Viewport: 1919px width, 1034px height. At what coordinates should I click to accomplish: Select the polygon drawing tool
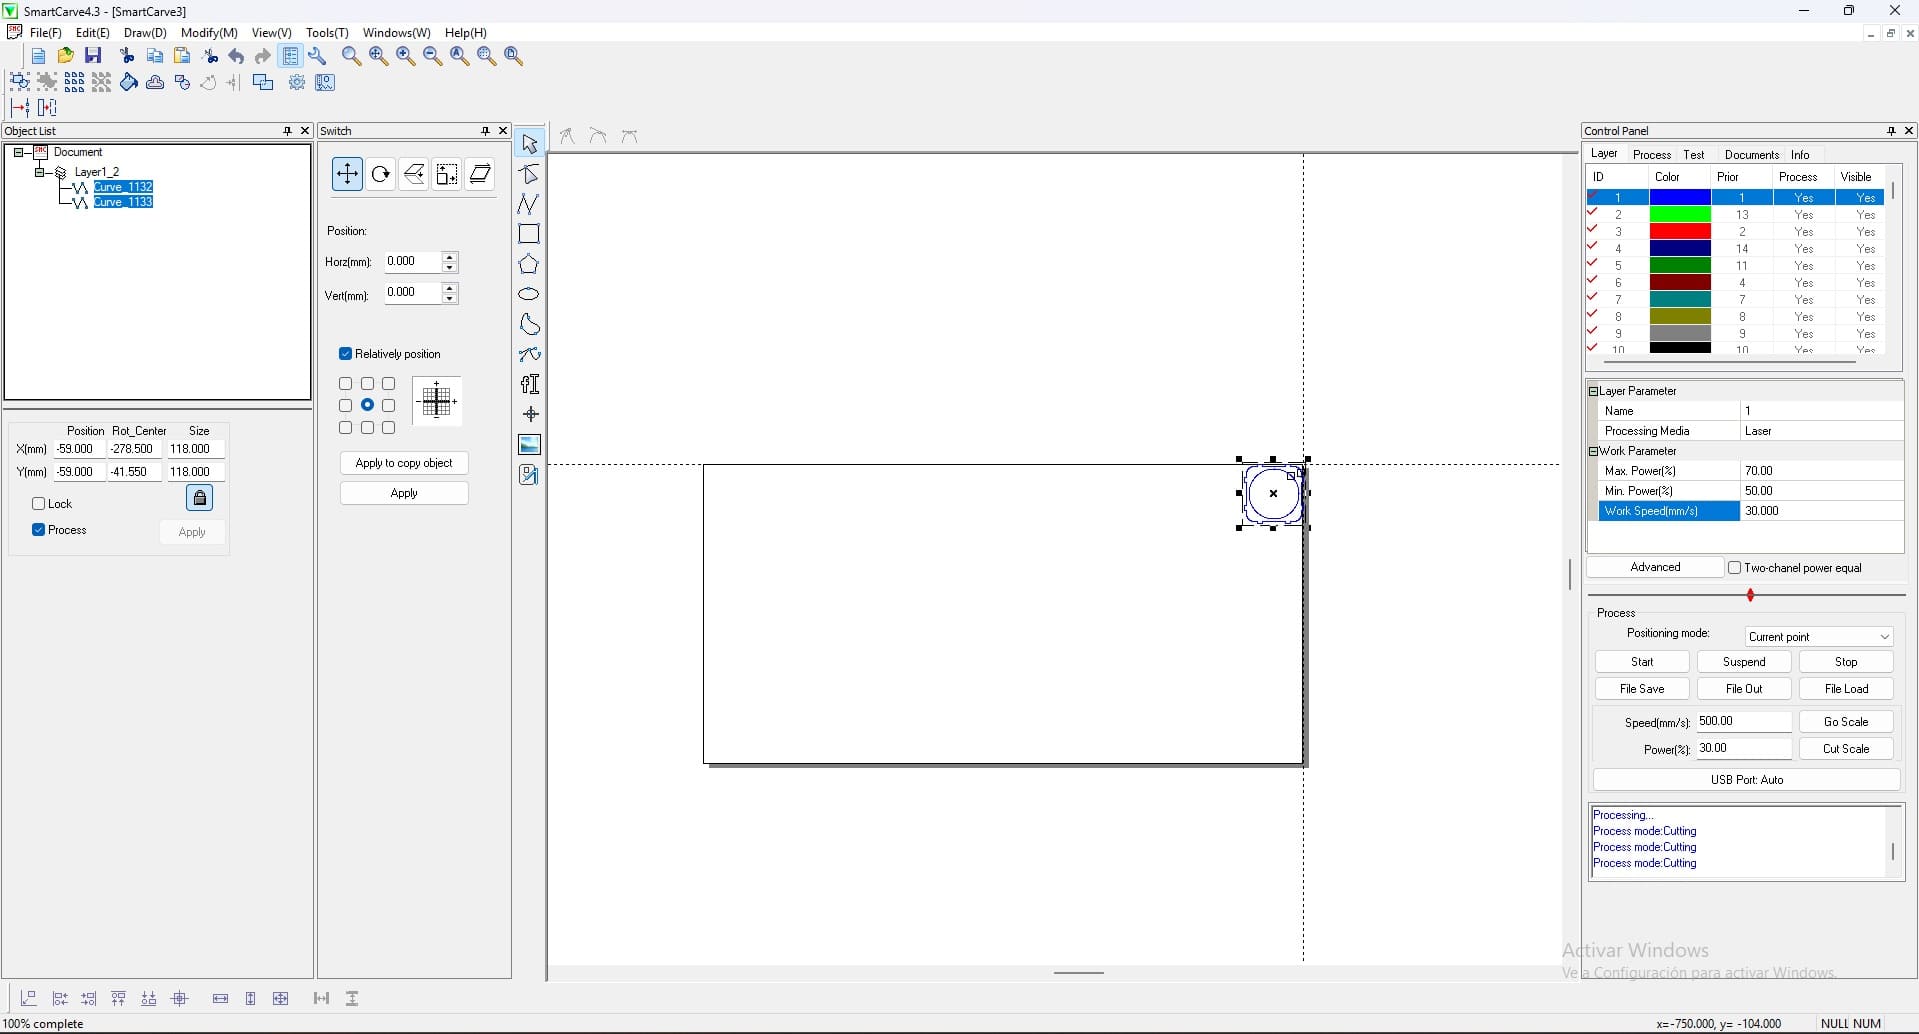[x=530, y=264]
